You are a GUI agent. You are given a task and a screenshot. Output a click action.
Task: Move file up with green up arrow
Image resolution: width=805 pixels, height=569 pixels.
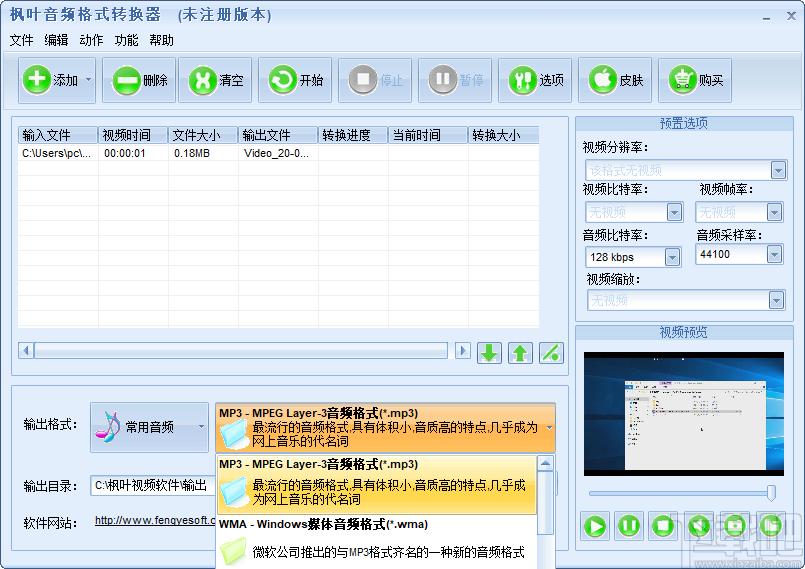tap(520, 353)
